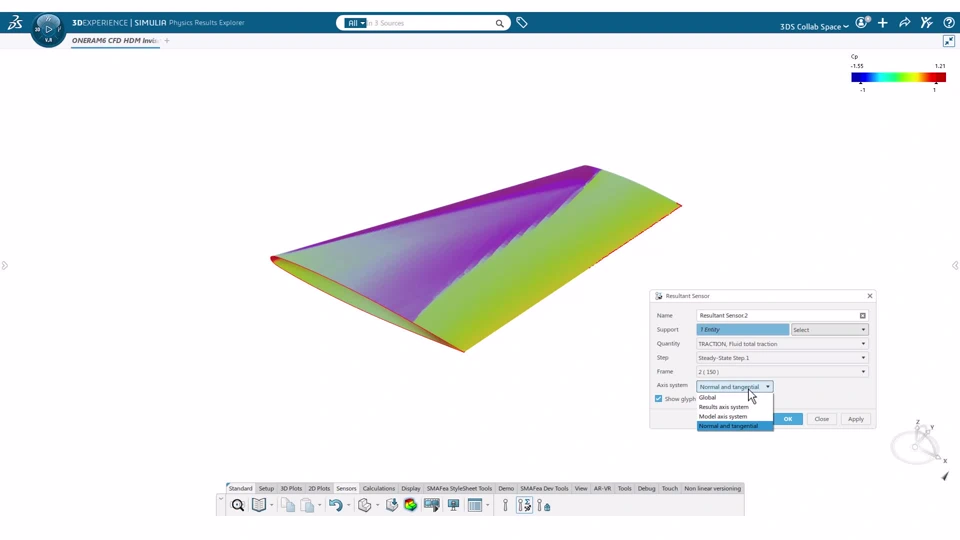Viewport: 960px width, 540px height.
Task: Open the AR-VR tab
Action: 602,489
